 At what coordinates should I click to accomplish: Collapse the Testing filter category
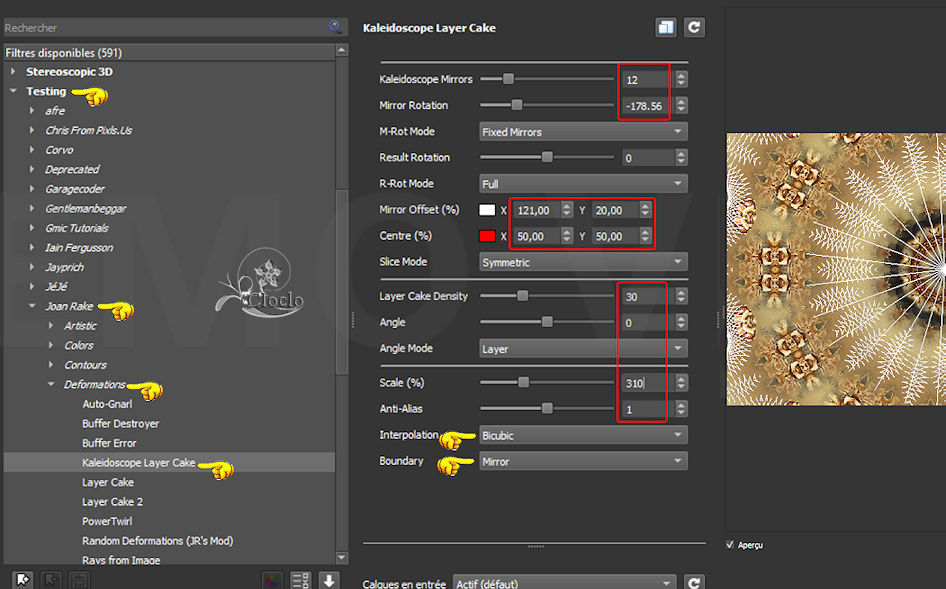[x=14, y=91]
